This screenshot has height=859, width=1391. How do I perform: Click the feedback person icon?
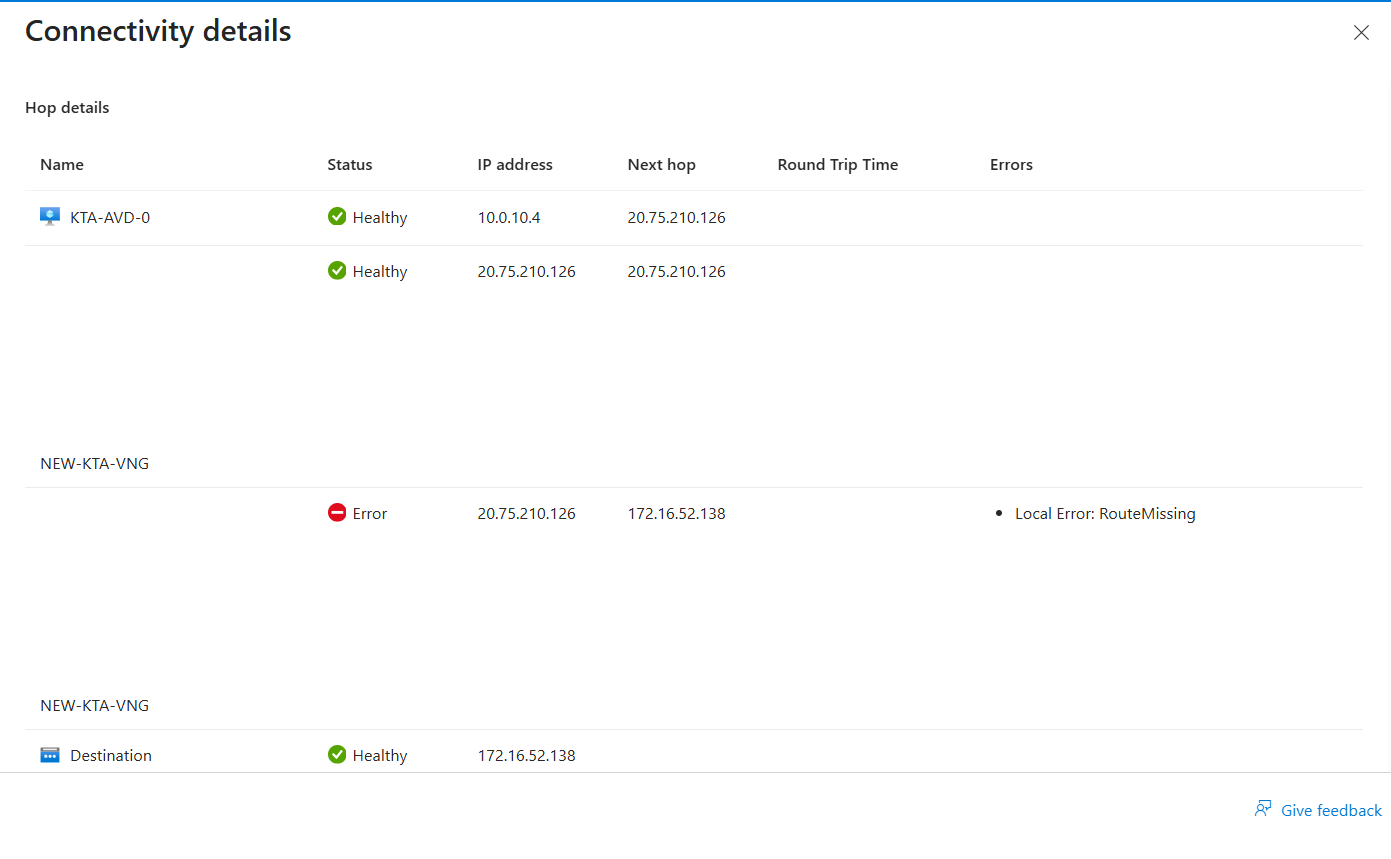tap(1263, 809)
